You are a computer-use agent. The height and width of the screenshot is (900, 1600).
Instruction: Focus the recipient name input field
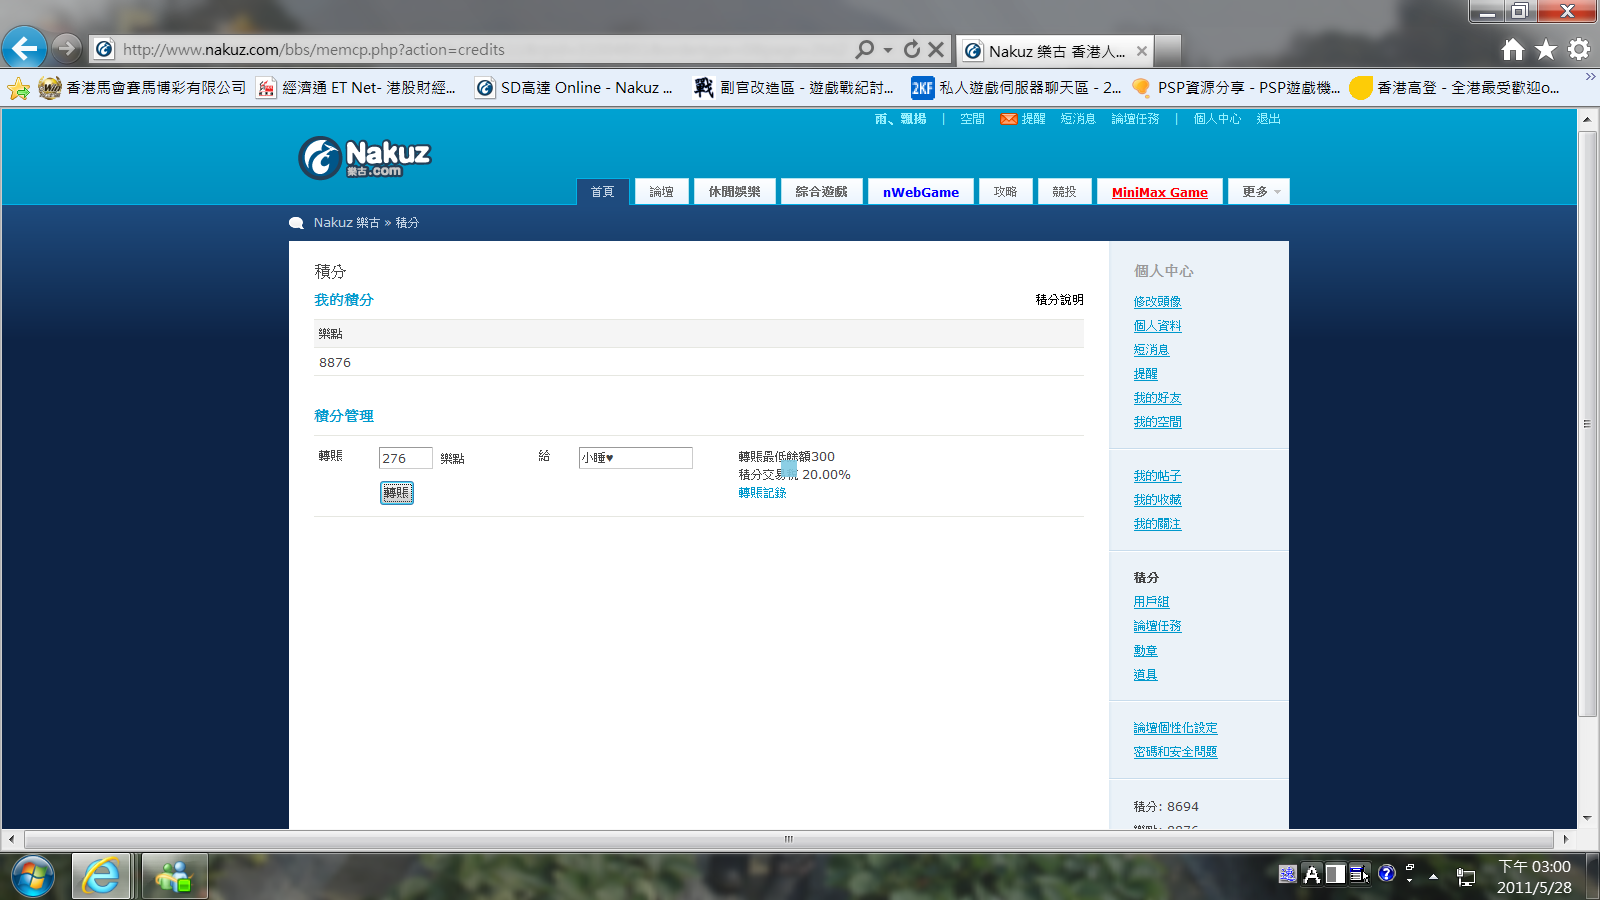tap(636, 458)
